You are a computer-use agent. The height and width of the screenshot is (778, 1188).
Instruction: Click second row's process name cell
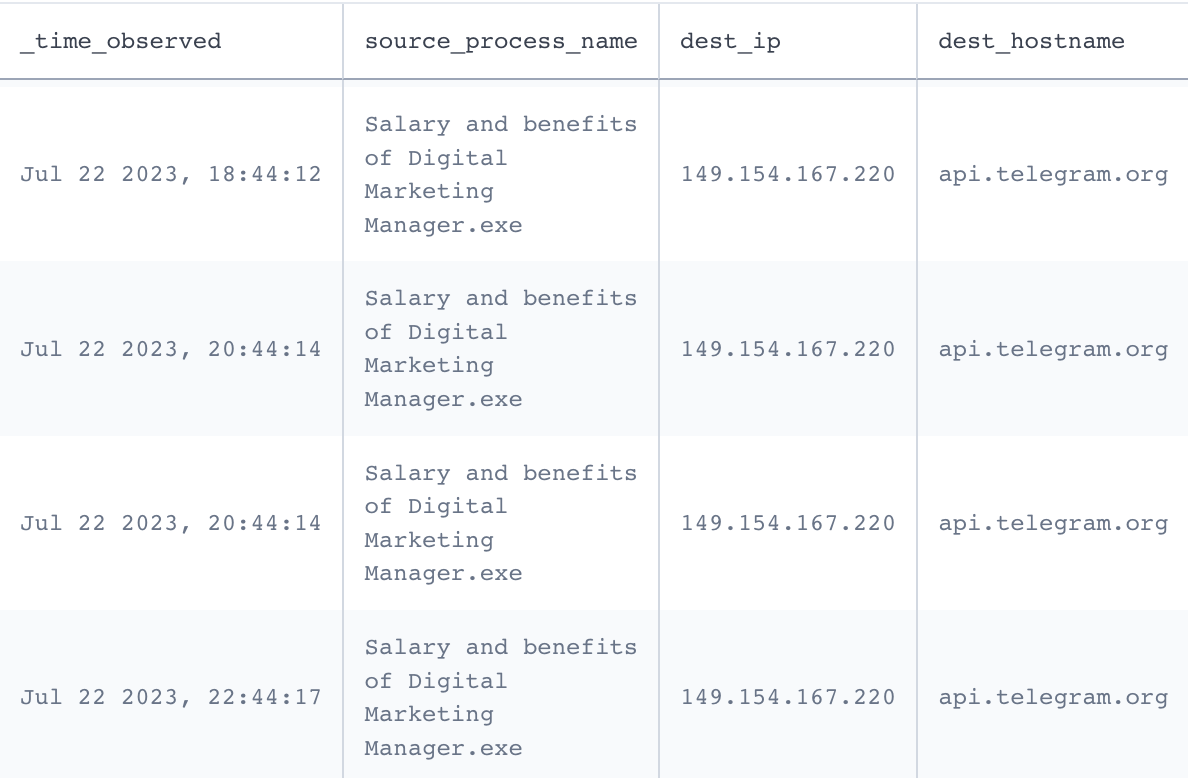pyautogui.click(x=501, y=348)
